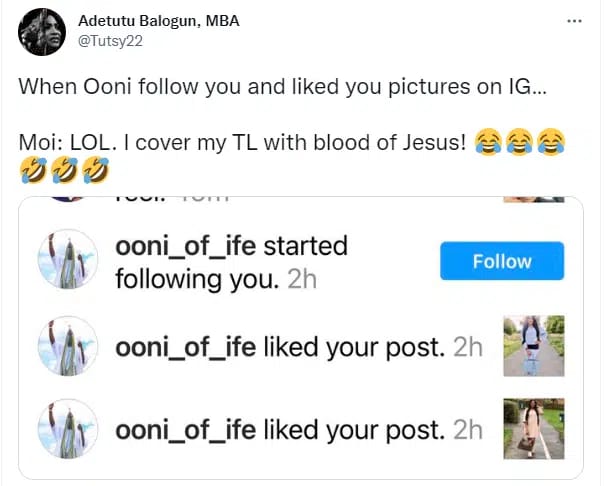The width and height of the screenshot is (611, 486).
Task: Click the cropped avatar at the screenshot's top-left
Action: (x=65, y=199)
